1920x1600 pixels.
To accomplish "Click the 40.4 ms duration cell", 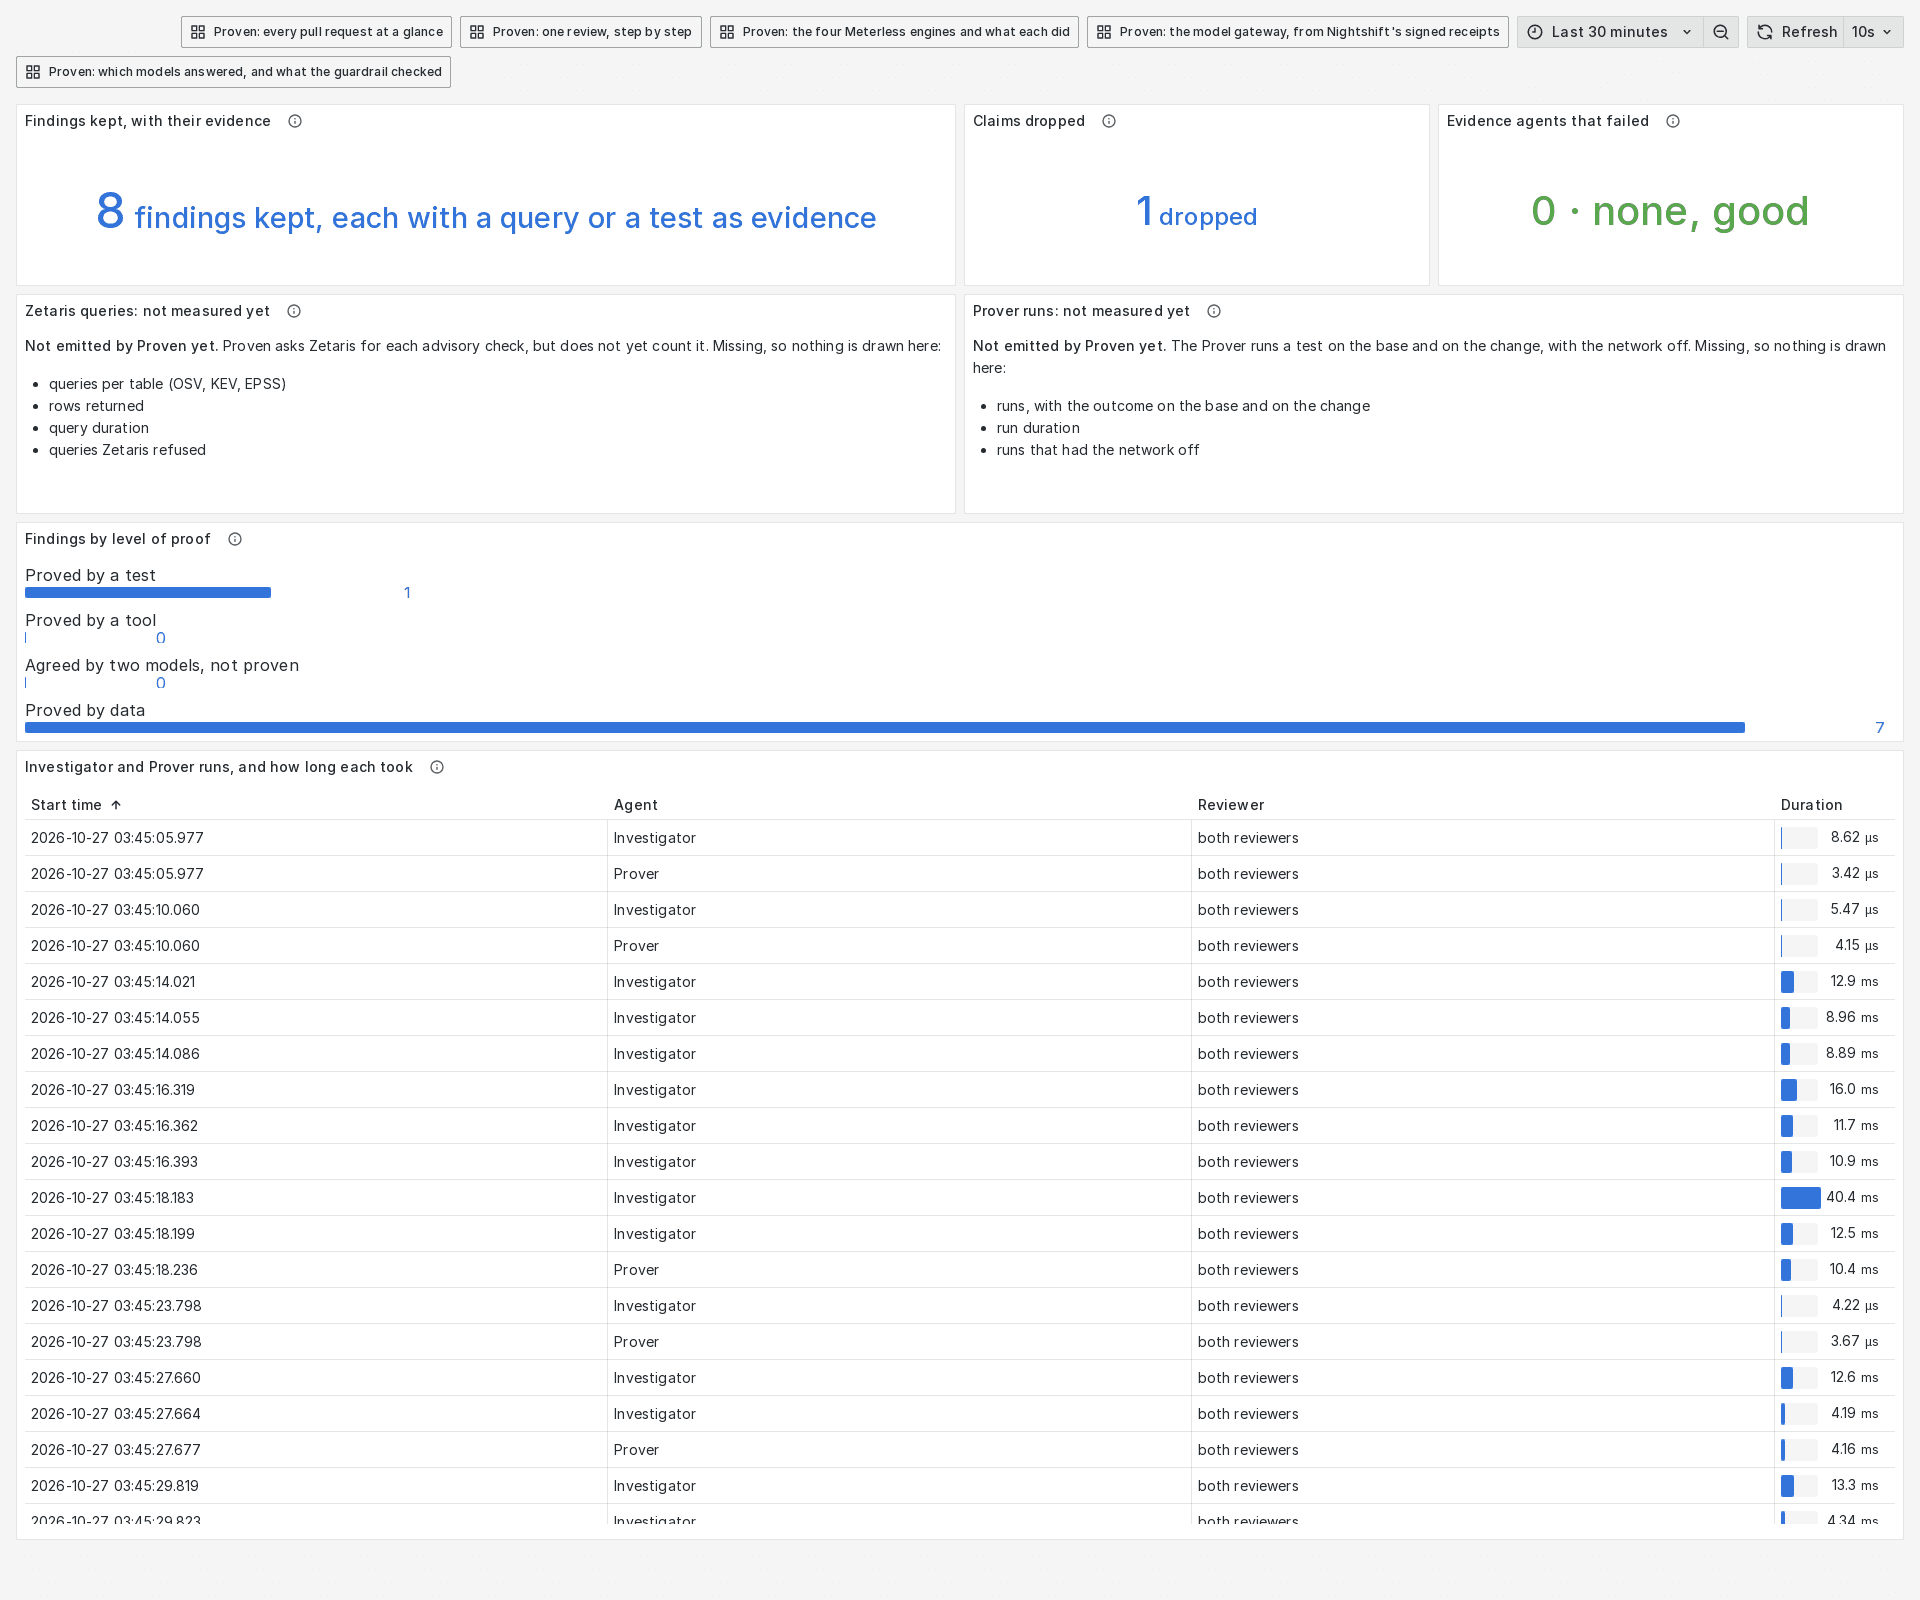I will [x=1834, y=1198].
